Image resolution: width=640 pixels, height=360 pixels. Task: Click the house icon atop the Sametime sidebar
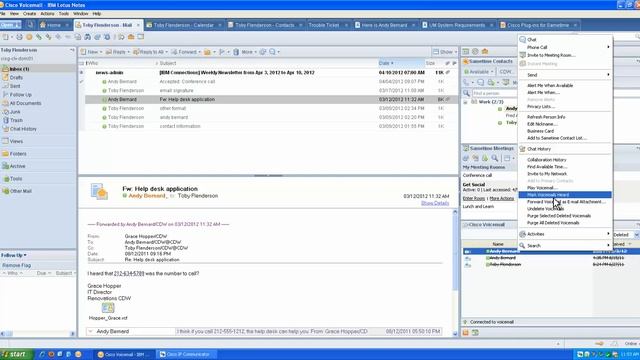[x=485, y=51]
